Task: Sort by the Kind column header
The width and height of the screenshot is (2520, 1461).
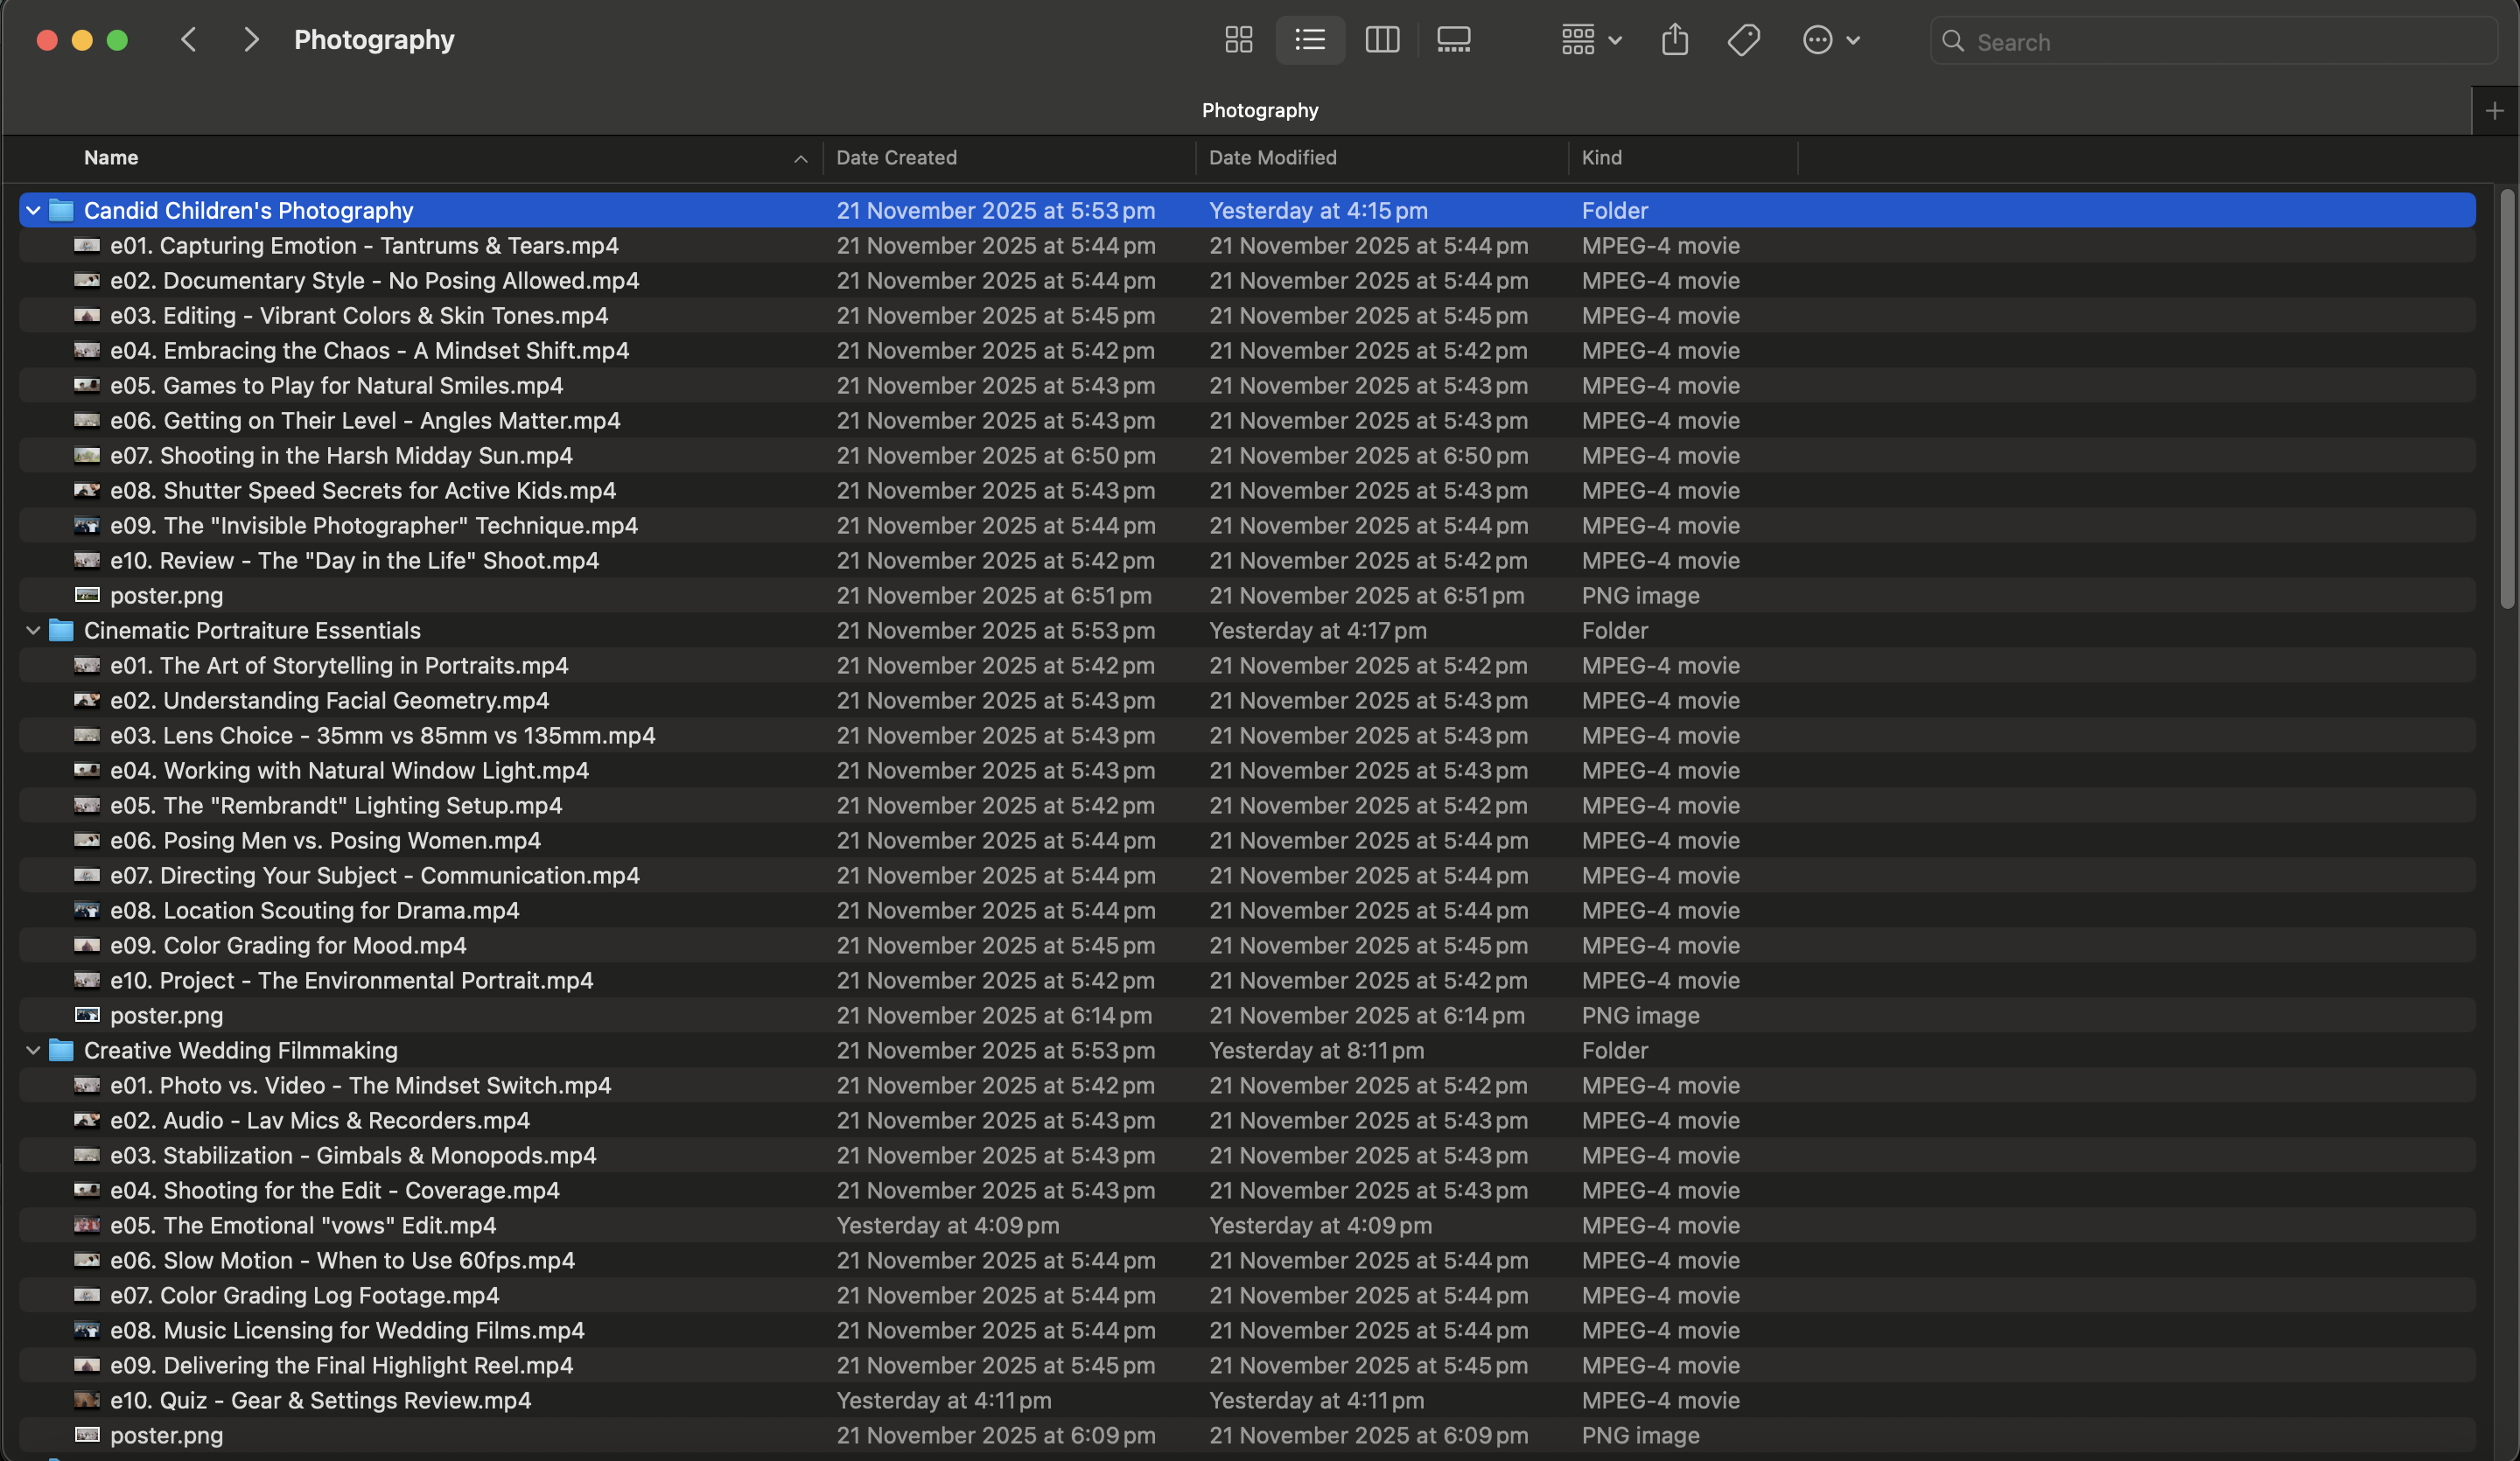Action: (x=1601, y=158)
